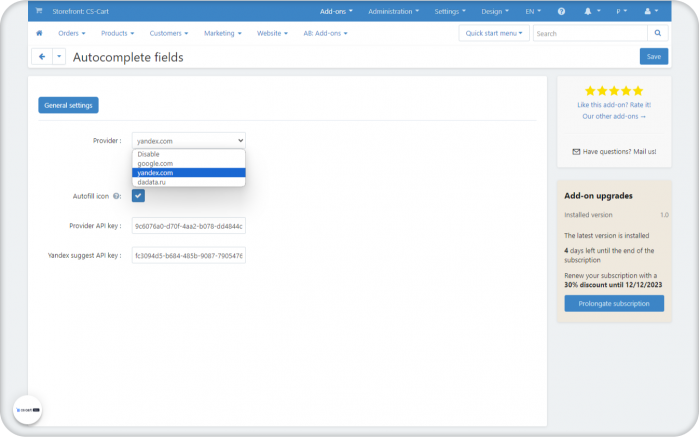Select Disable in provider list
This screenshot has height=437, width=700.
pyautogui.click(x=188, y=154)
